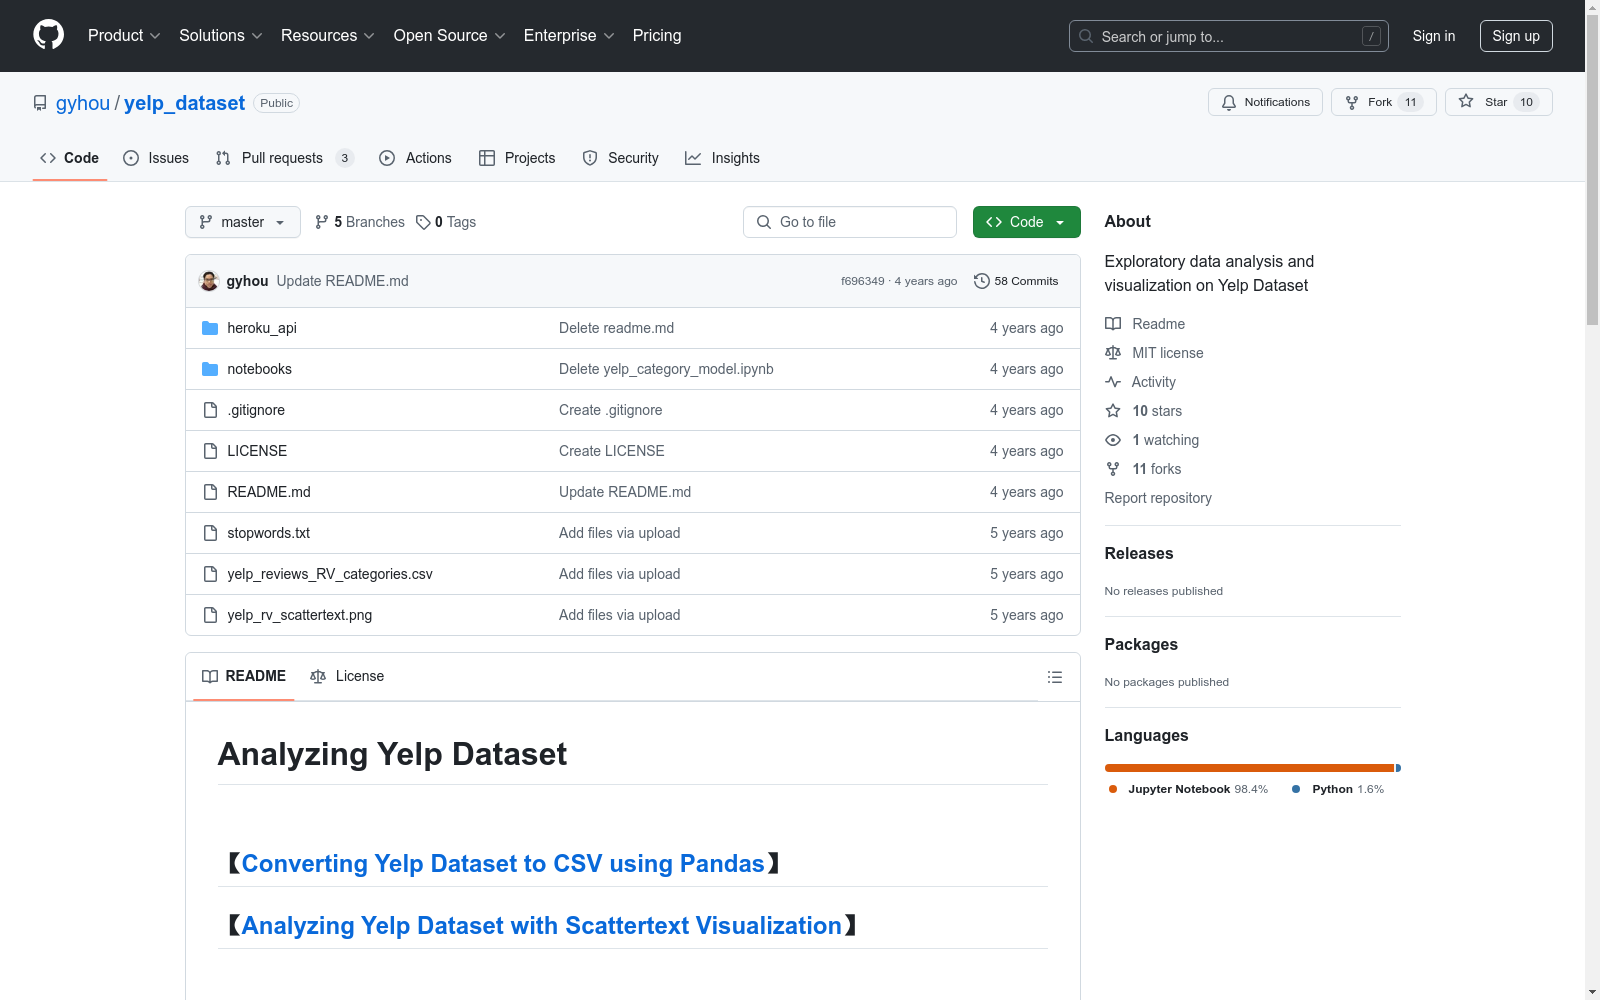Open the green Code dropdown button

(1026, 222)
